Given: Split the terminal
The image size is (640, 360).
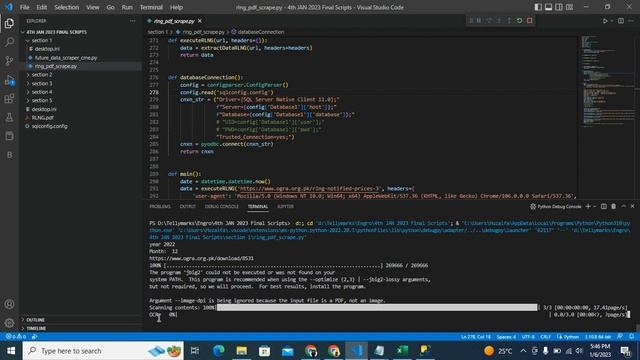Looking at the screenshot, I should 604,207.
